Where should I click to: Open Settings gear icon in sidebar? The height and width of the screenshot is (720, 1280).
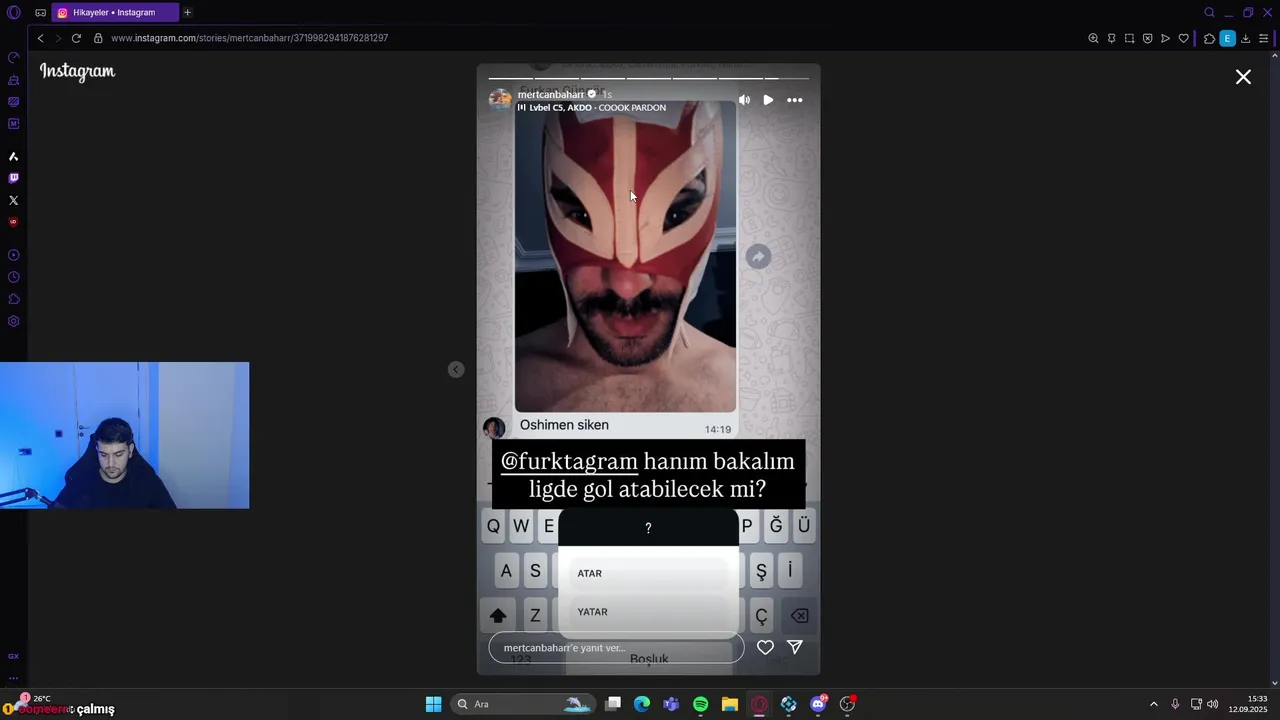coord(13,321)
